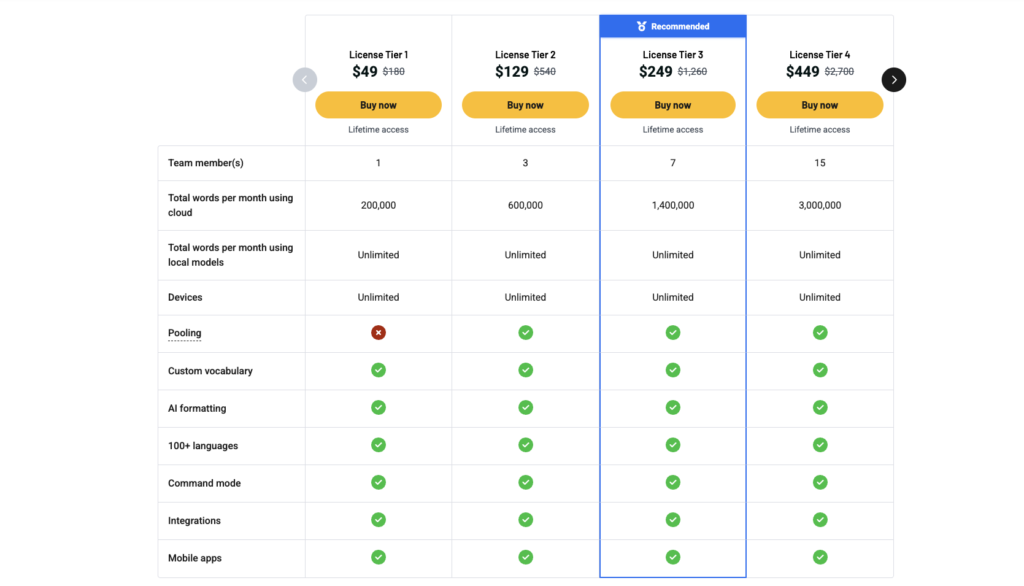Viewport: 1024px width, 586px height.
Task: Click the Mobile apps checkmark for Tier 1
Action: point(378,557)
